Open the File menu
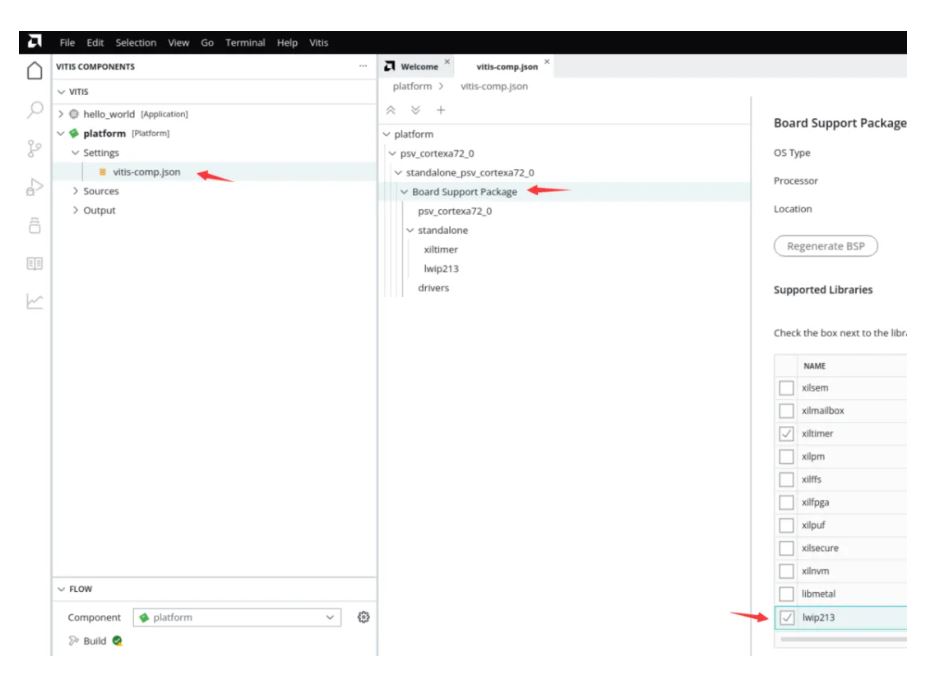Image resolution: width=933 pixels, height=677 pixels. pos(67,42)
